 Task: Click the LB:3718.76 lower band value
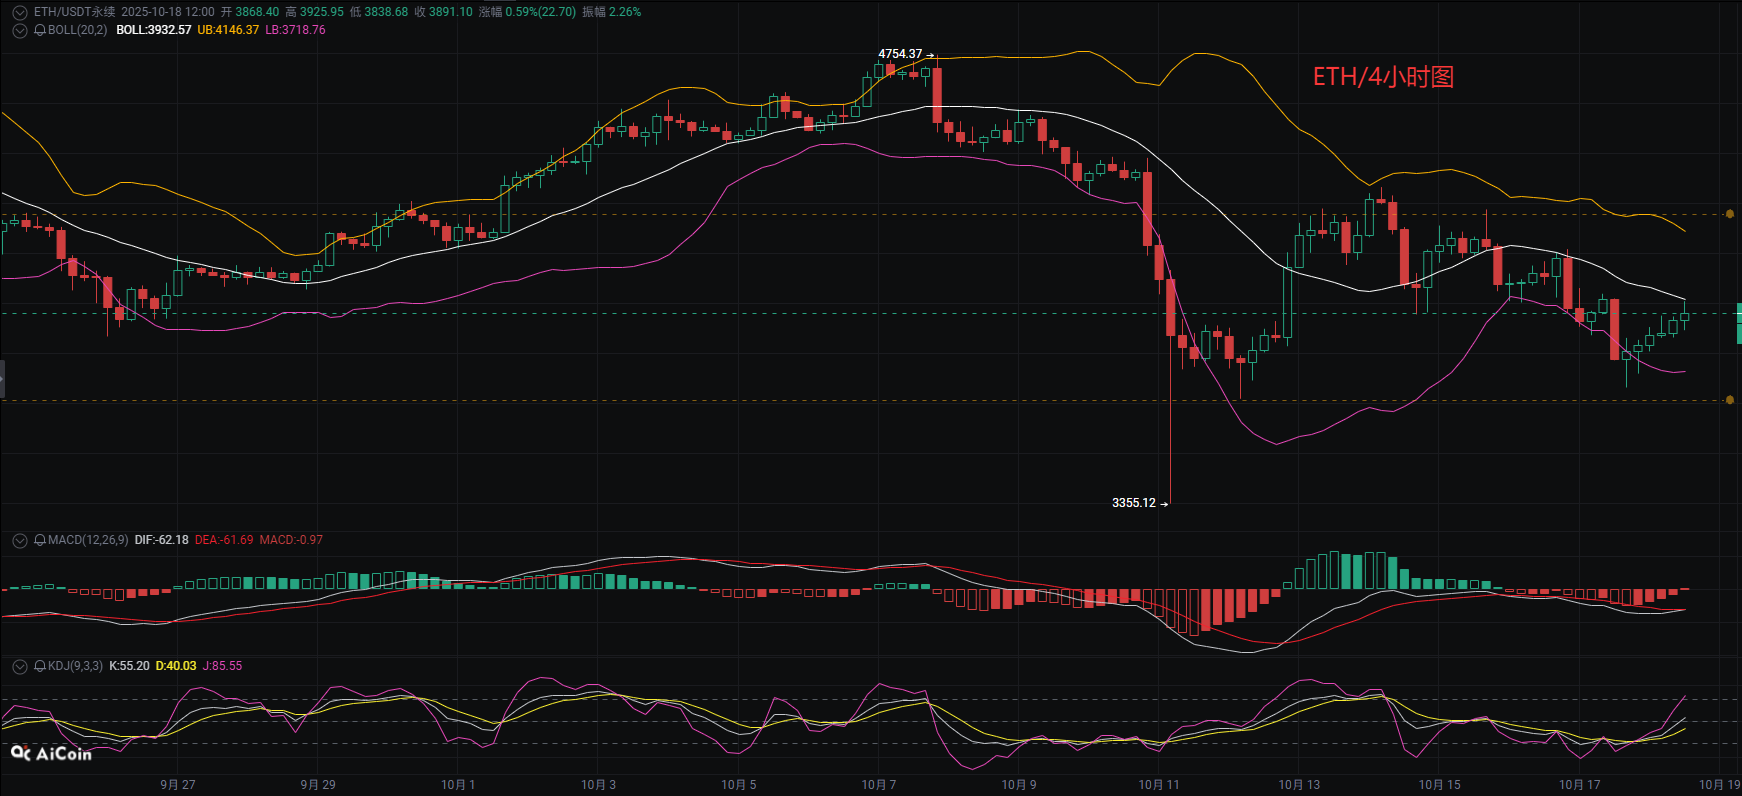[295, 30]
